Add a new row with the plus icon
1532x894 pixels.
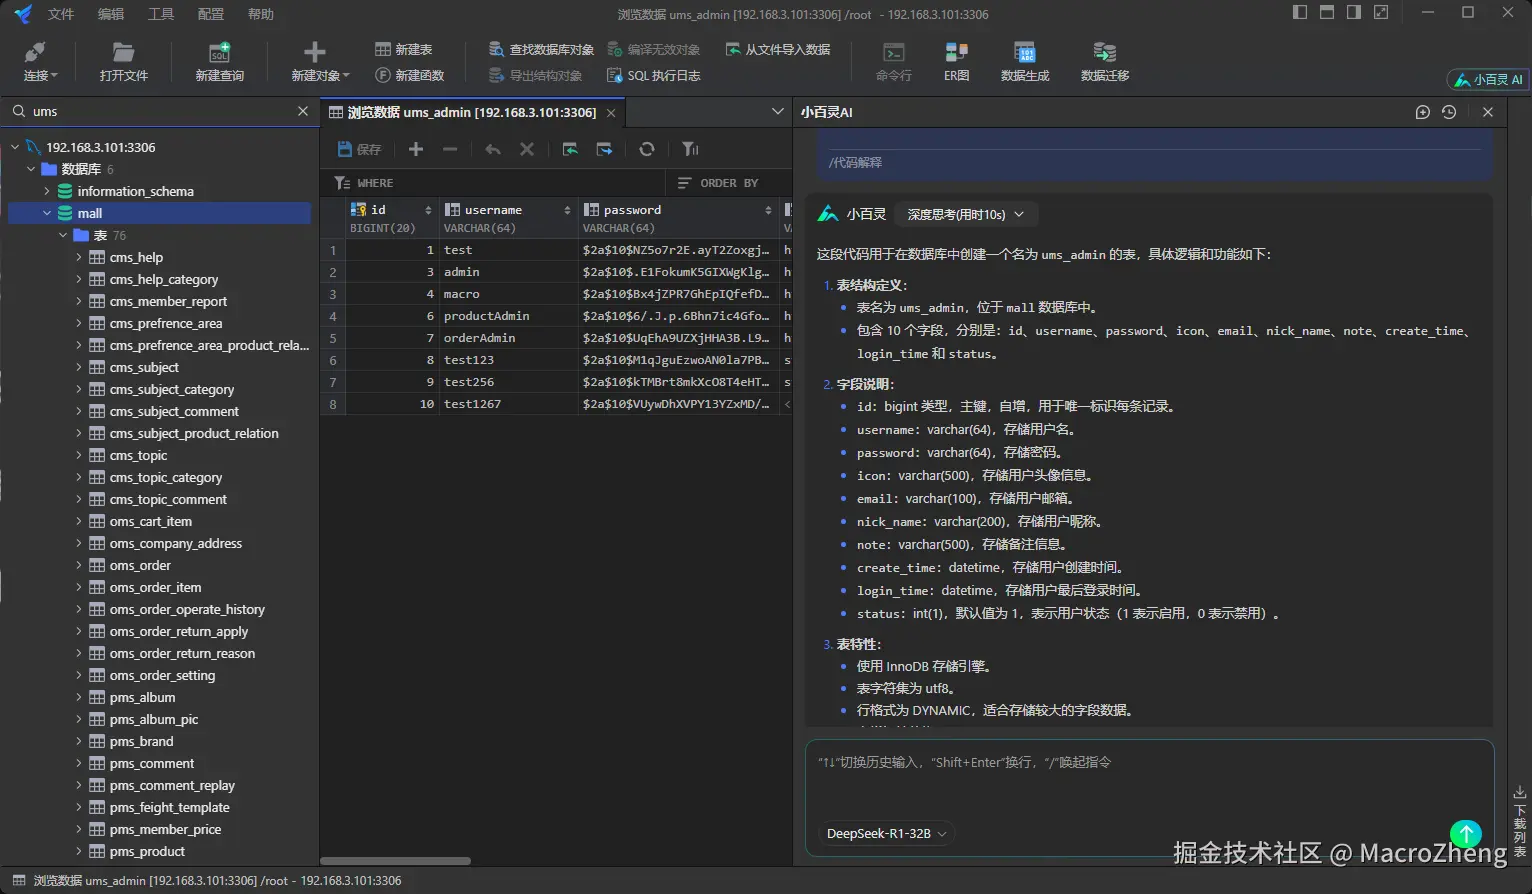point(416,149)
